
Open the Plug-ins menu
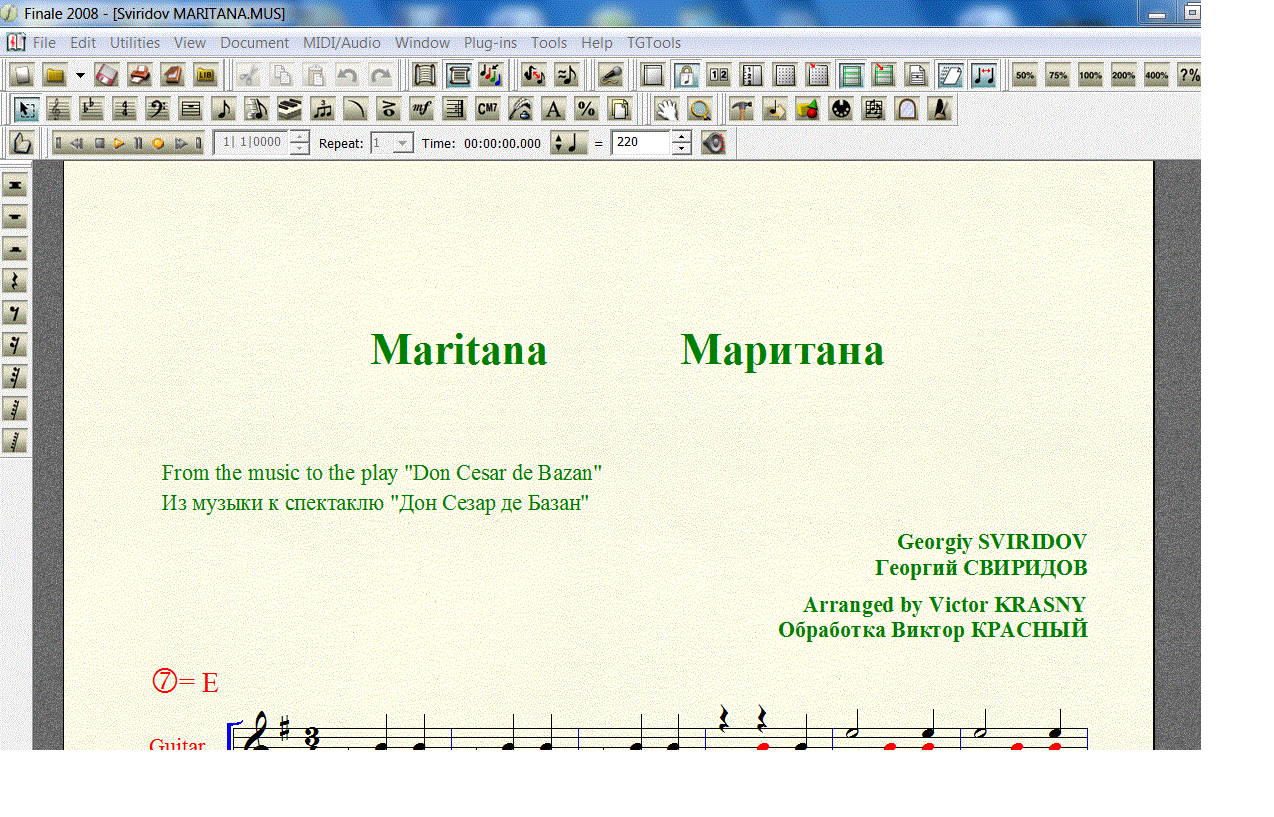click(491, 43)
